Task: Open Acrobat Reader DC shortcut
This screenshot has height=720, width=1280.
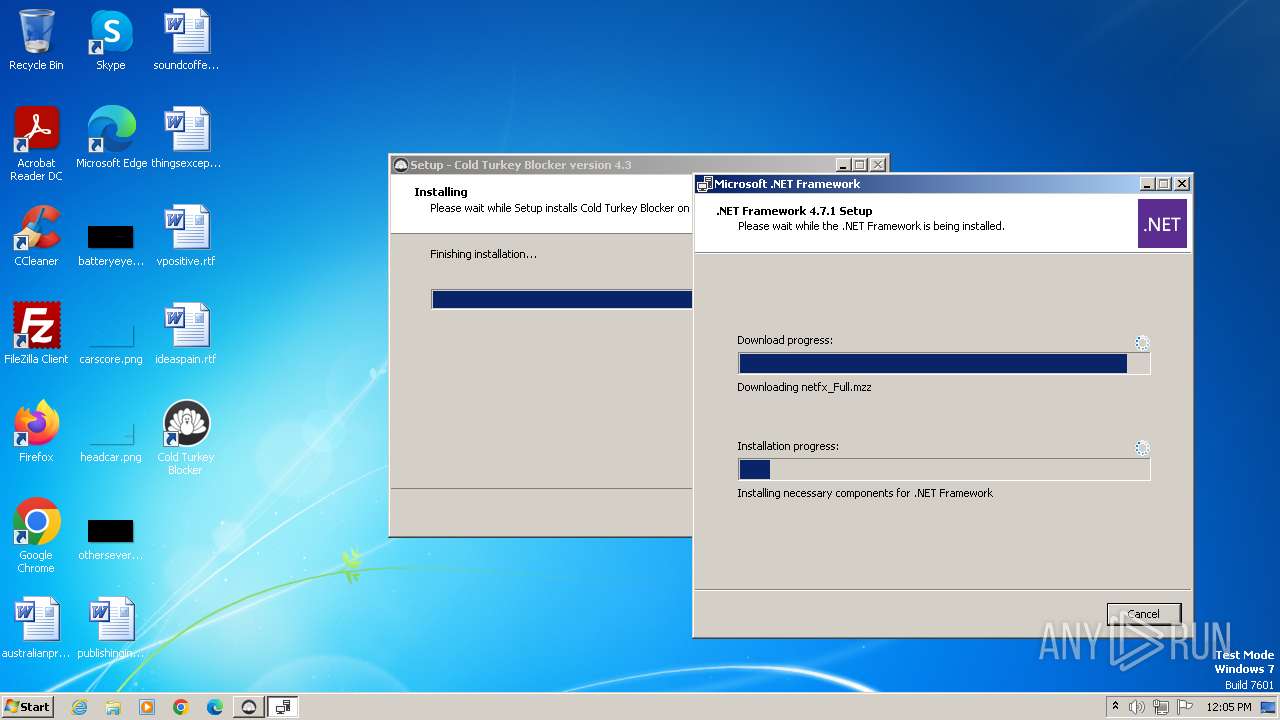Action: click(36, 143)
